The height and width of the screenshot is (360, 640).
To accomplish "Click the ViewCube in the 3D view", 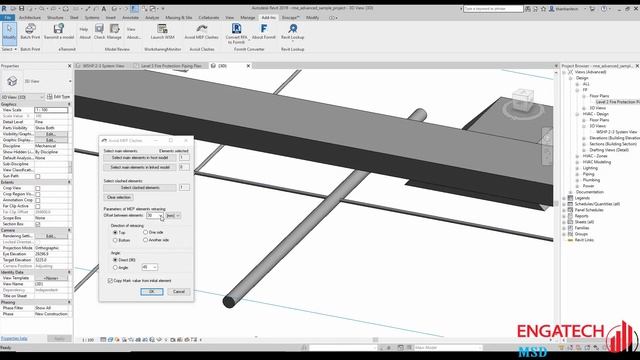I will [522, 99].
